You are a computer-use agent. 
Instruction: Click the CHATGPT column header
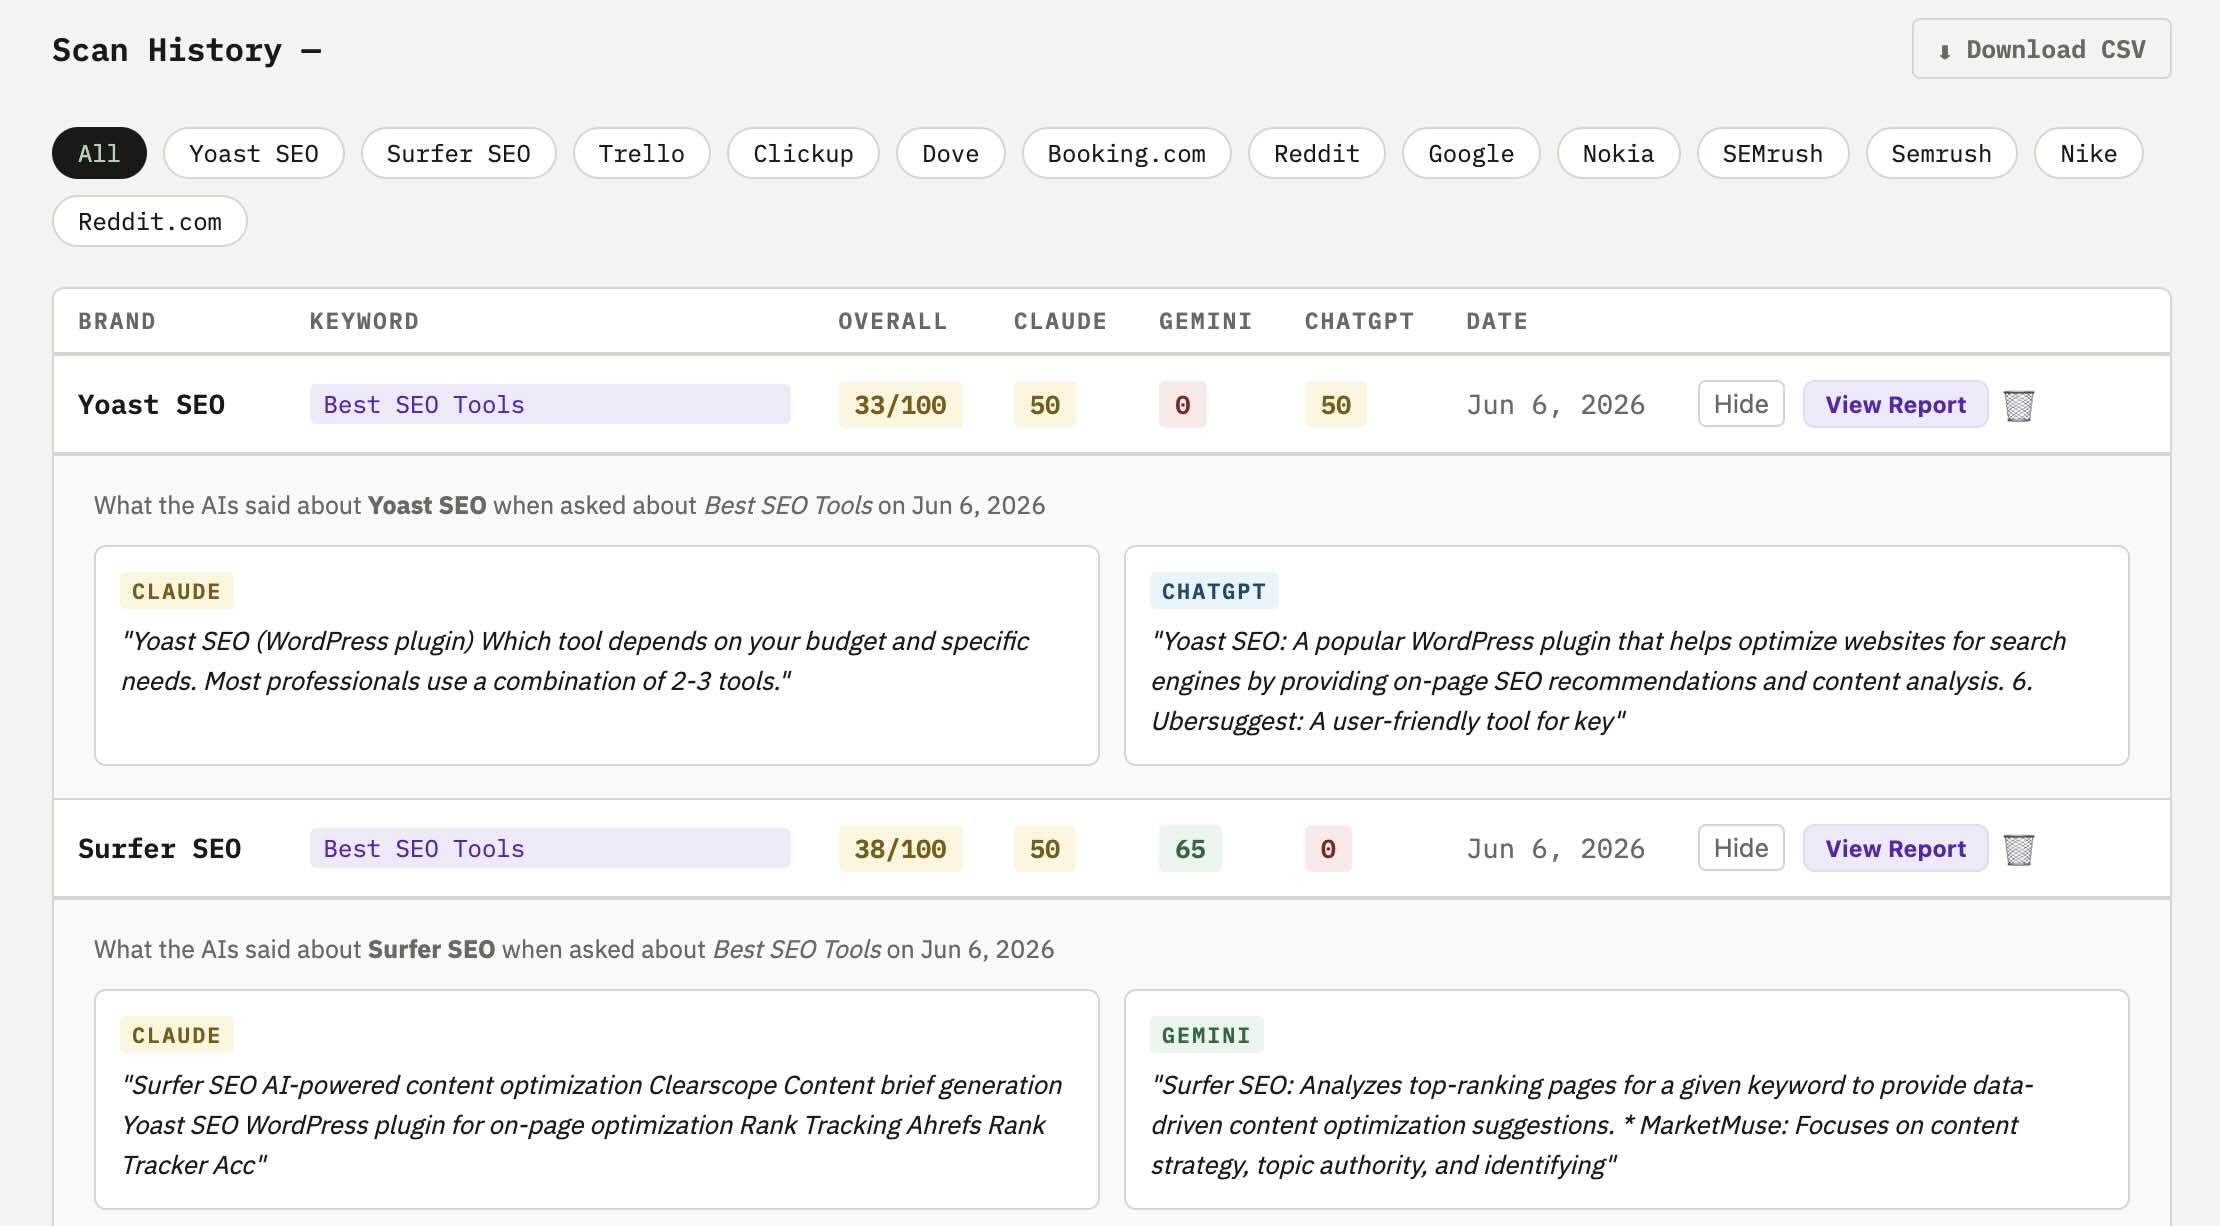point(1359,321)
